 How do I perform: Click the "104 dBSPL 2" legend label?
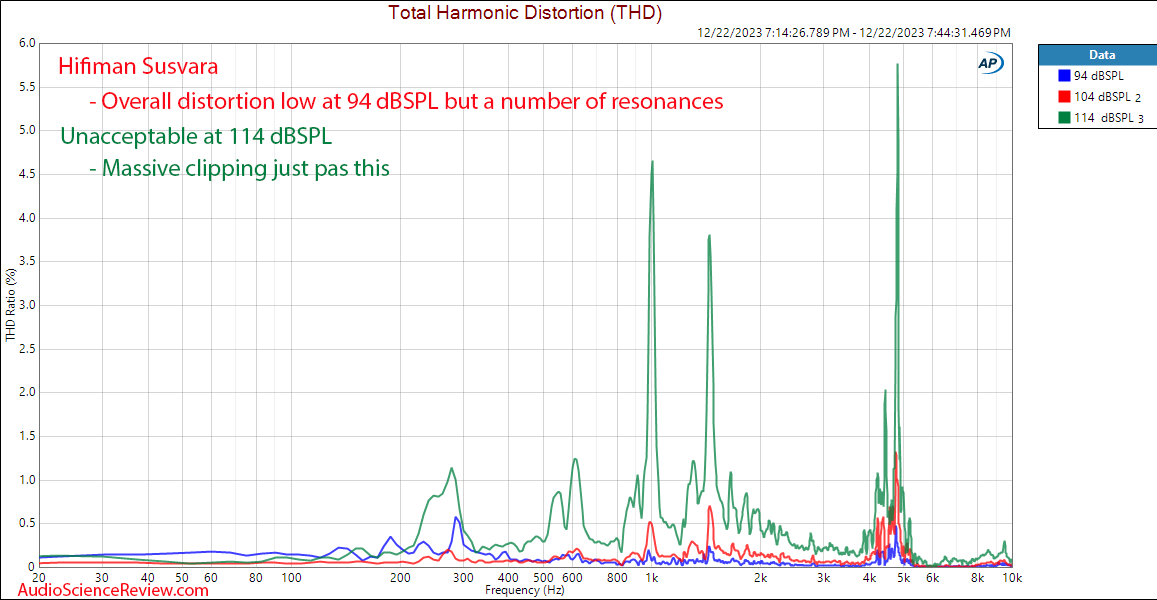[1108, 97]
